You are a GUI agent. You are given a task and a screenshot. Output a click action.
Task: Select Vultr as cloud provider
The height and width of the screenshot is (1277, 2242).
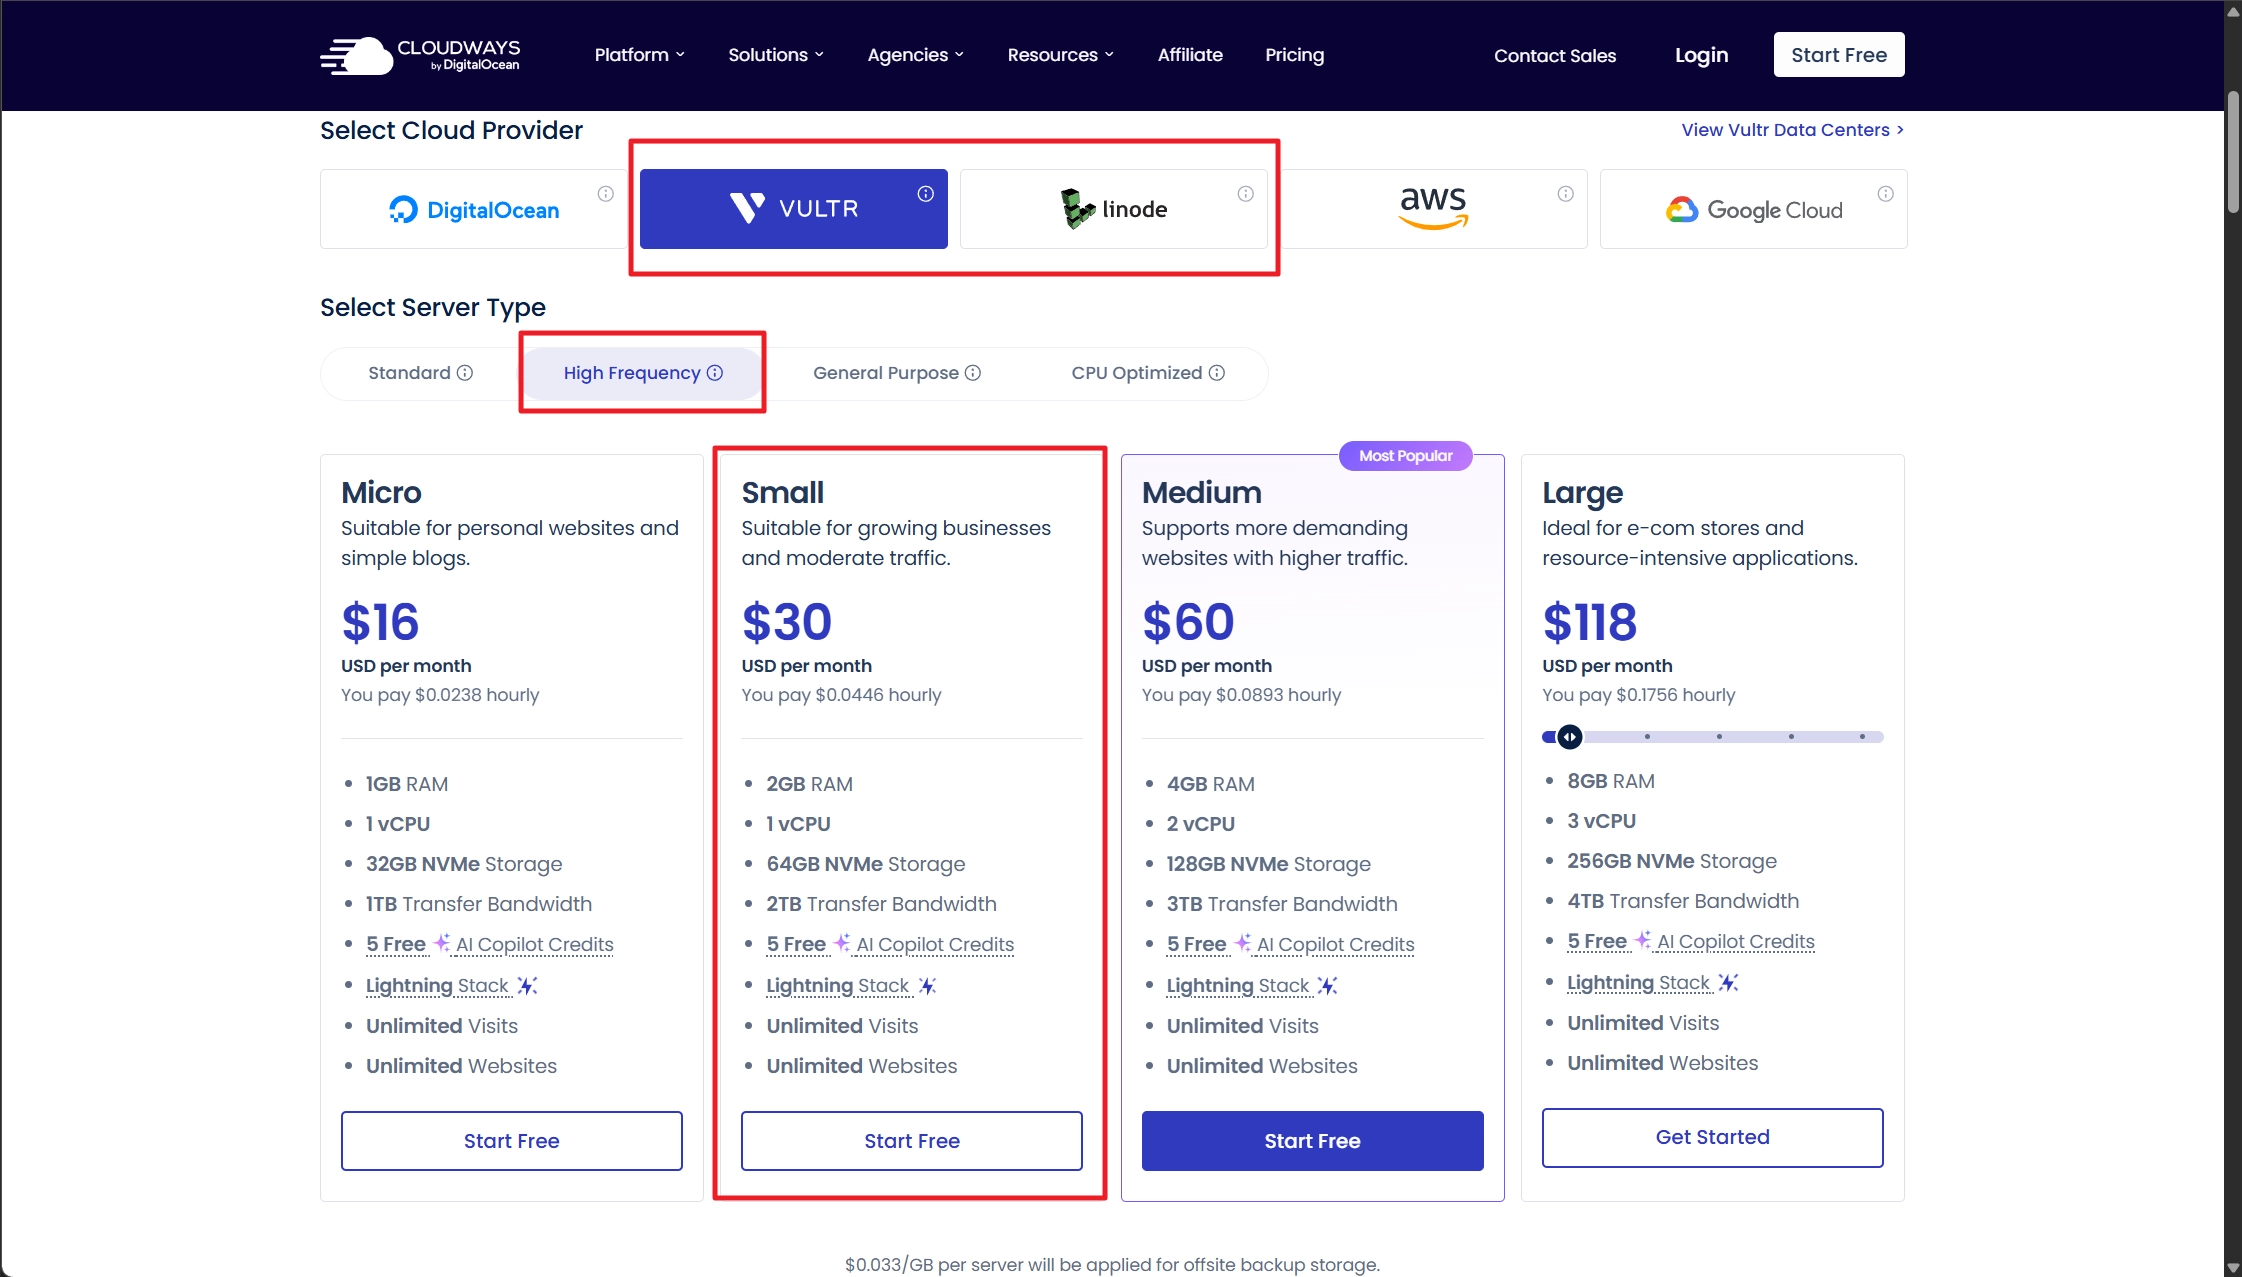click(x=794, y=209)
